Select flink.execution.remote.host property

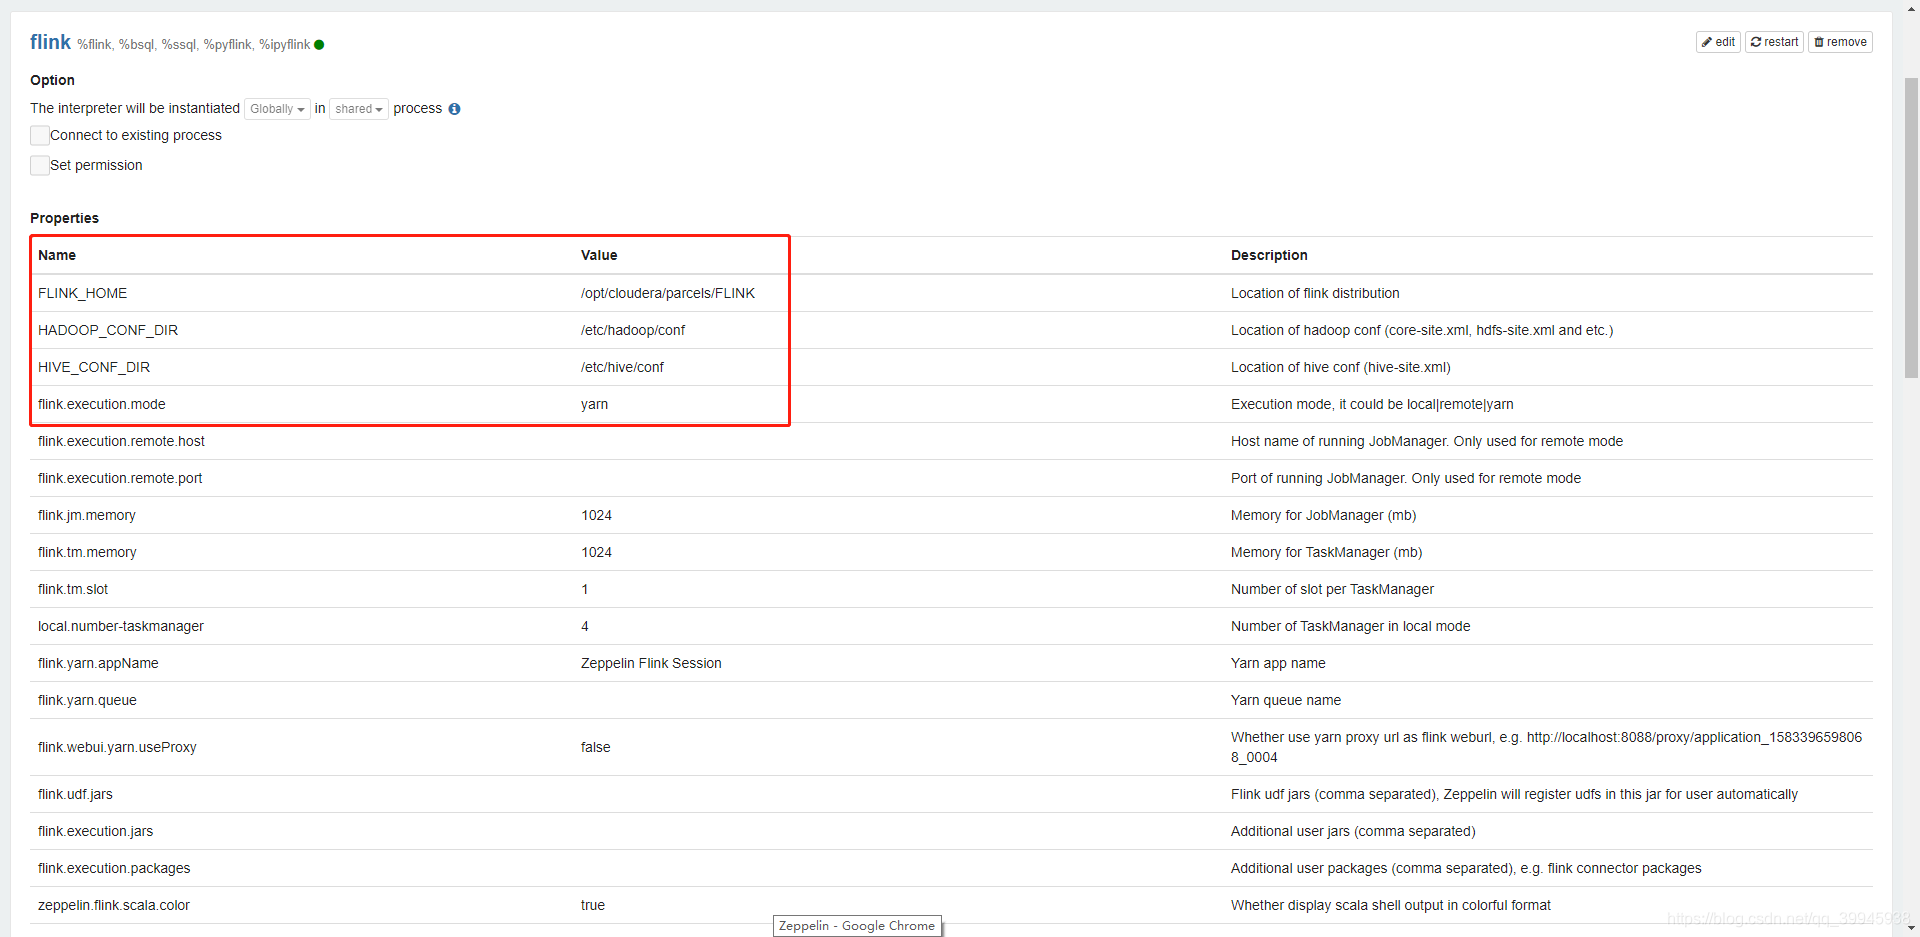[121, 441]
